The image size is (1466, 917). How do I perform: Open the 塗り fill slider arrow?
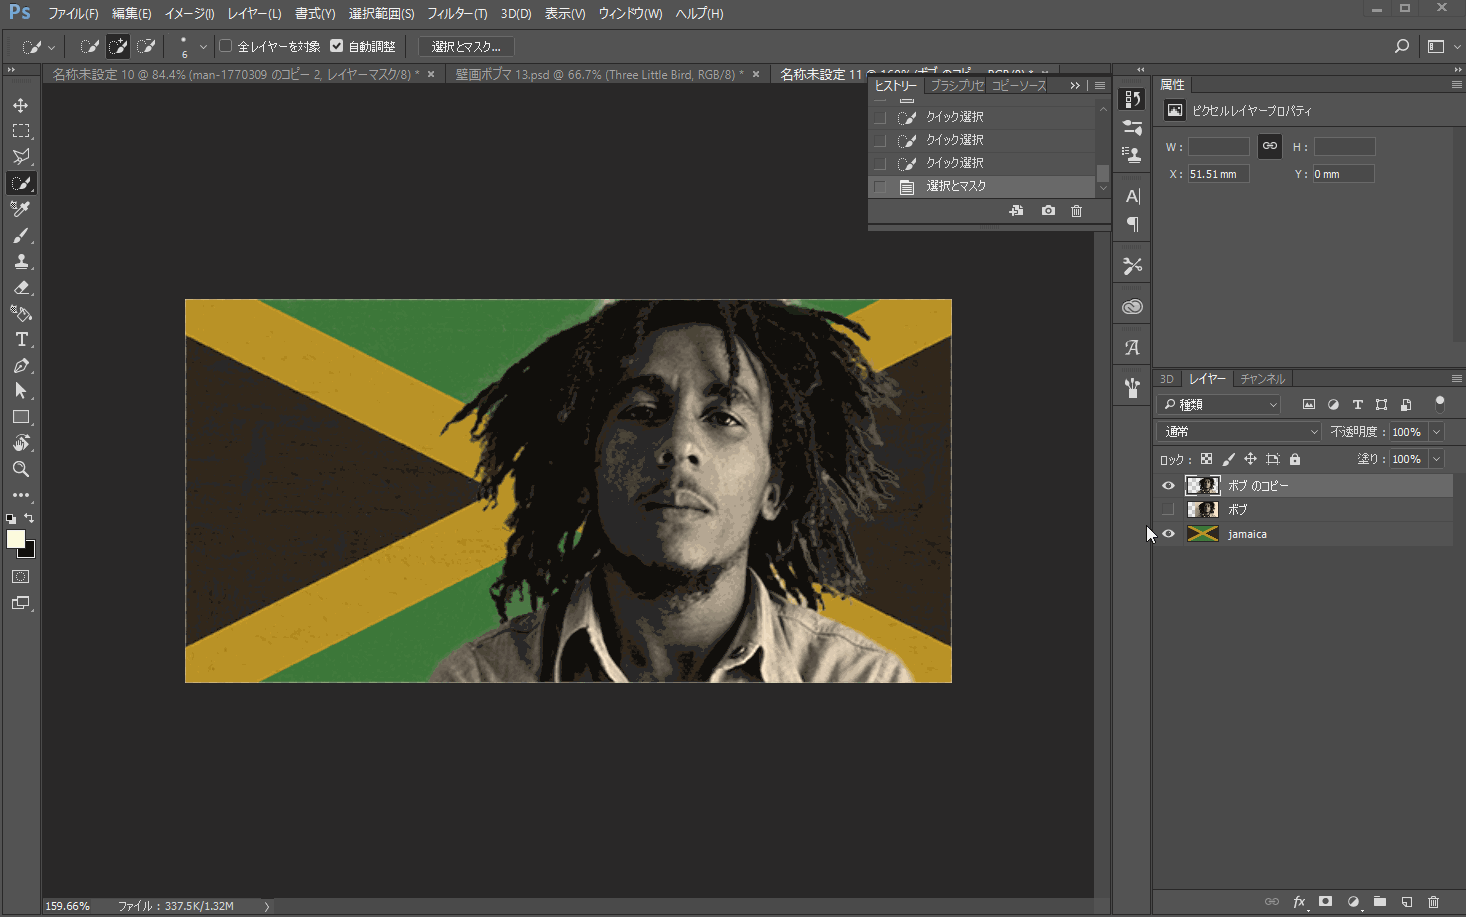click(x=1437, y=459)
